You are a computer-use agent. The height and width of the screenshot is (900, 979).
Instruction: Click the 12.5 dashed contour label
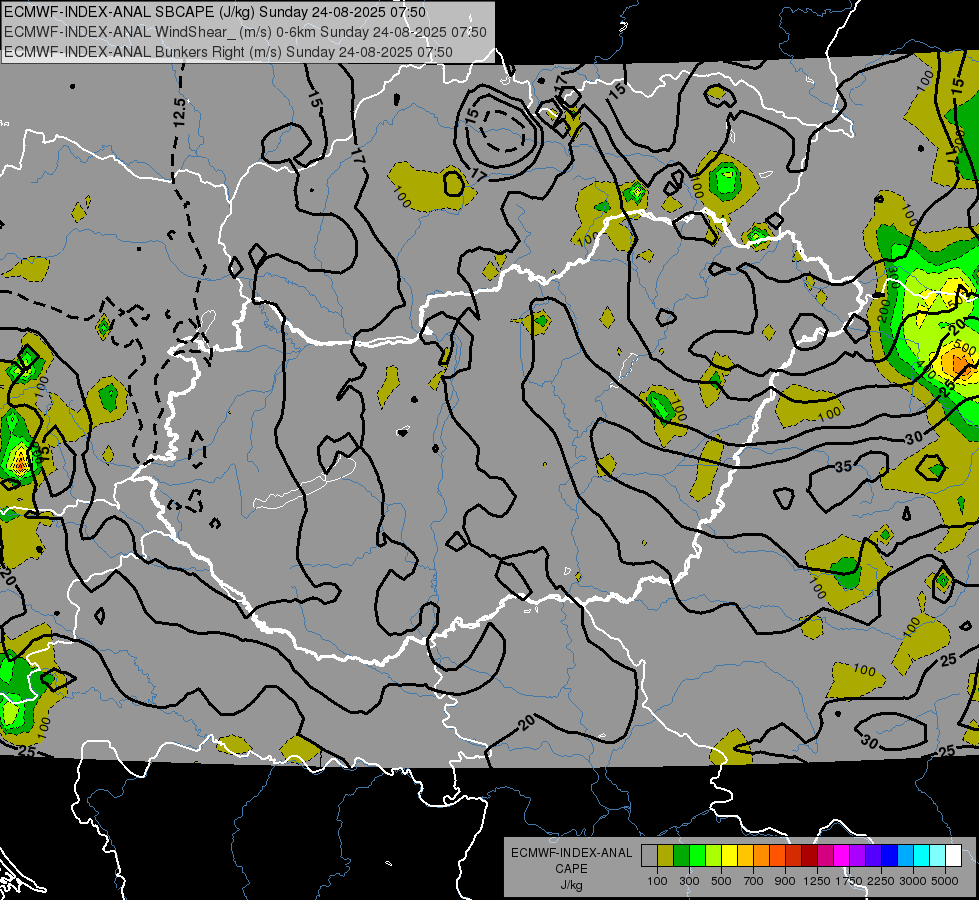point(179,113)
